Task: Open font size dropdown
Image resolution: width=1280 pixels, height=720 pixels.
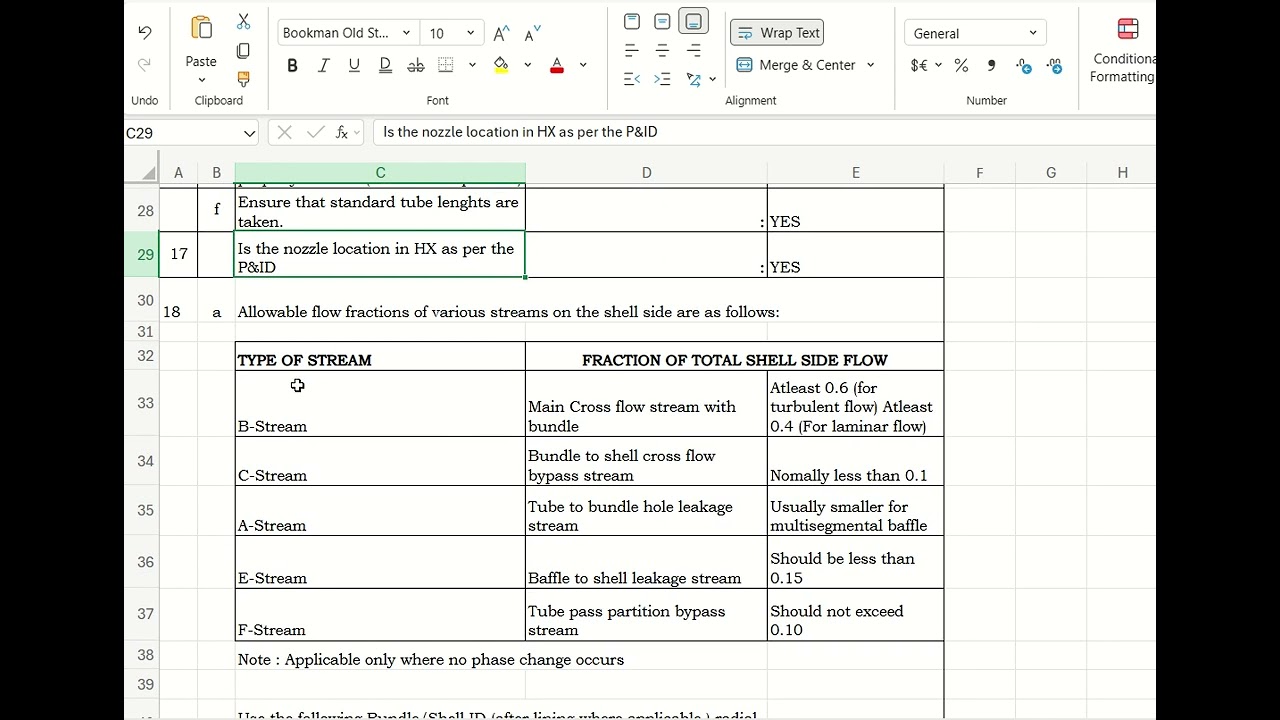Action: (x=470, y=33)
